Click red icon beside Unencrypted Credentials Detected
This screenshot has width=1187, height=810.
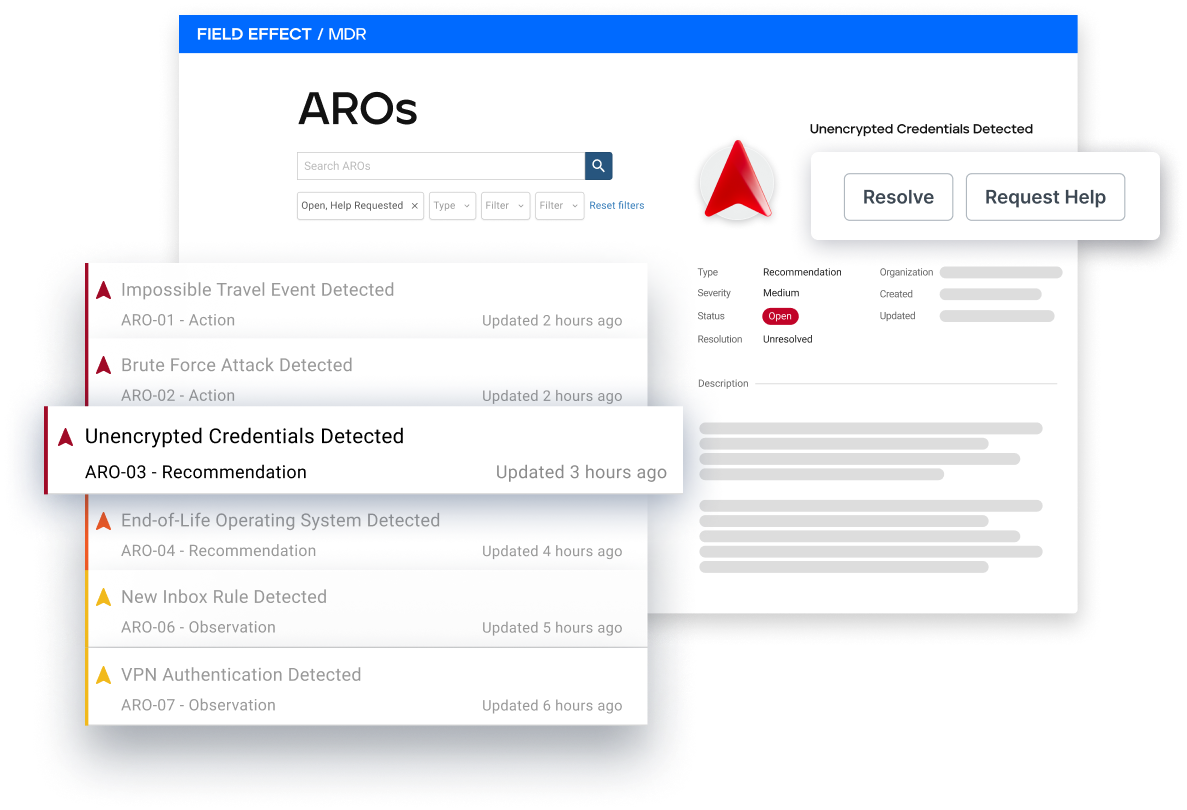[x=66, y=437]
